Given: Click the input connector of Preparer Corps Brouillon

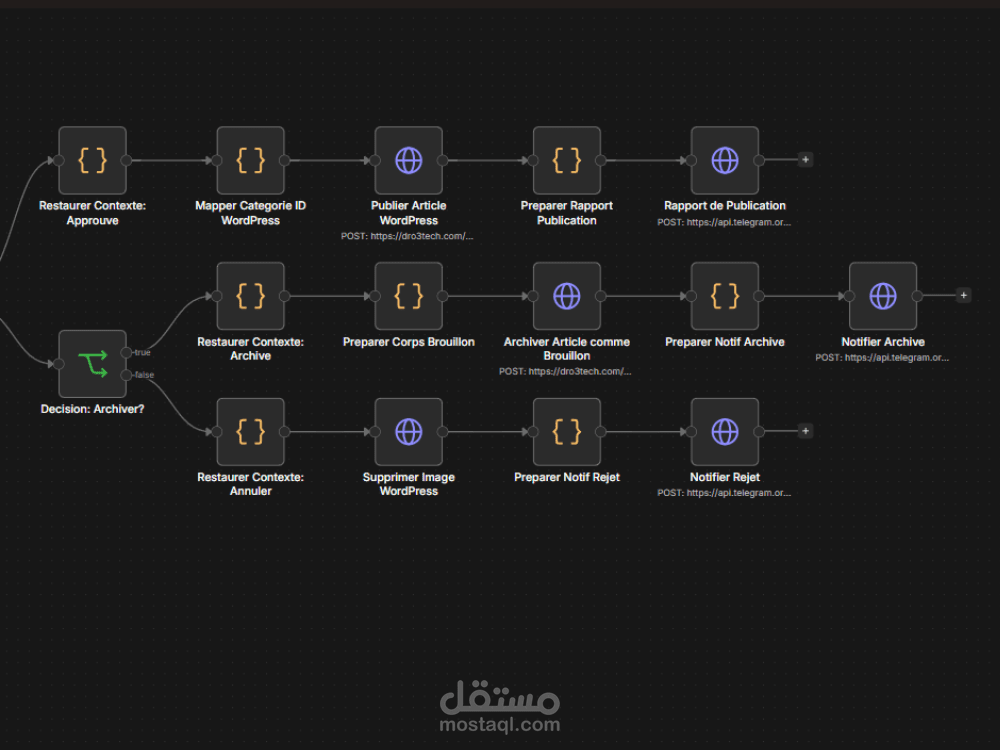Looking at the screenshot, I should pyautogui.click(x=375, y=296).
